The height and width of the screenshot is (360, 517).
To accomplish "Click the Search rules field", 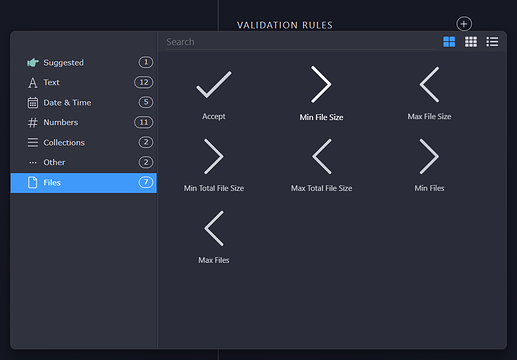I will pyautogui.click(x=301, y=42).
